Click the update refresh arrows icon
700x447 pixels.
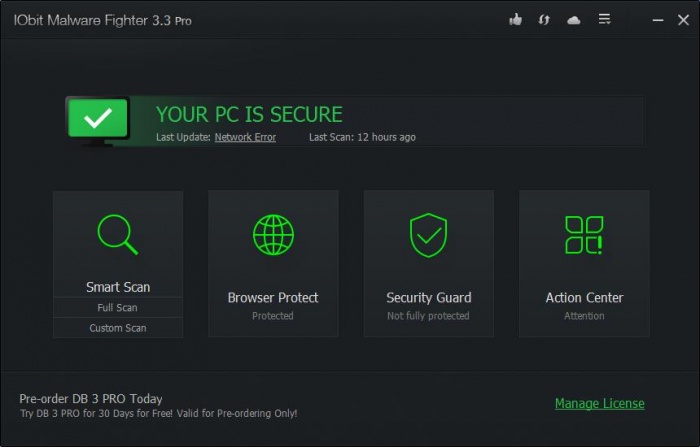point(545,20)
